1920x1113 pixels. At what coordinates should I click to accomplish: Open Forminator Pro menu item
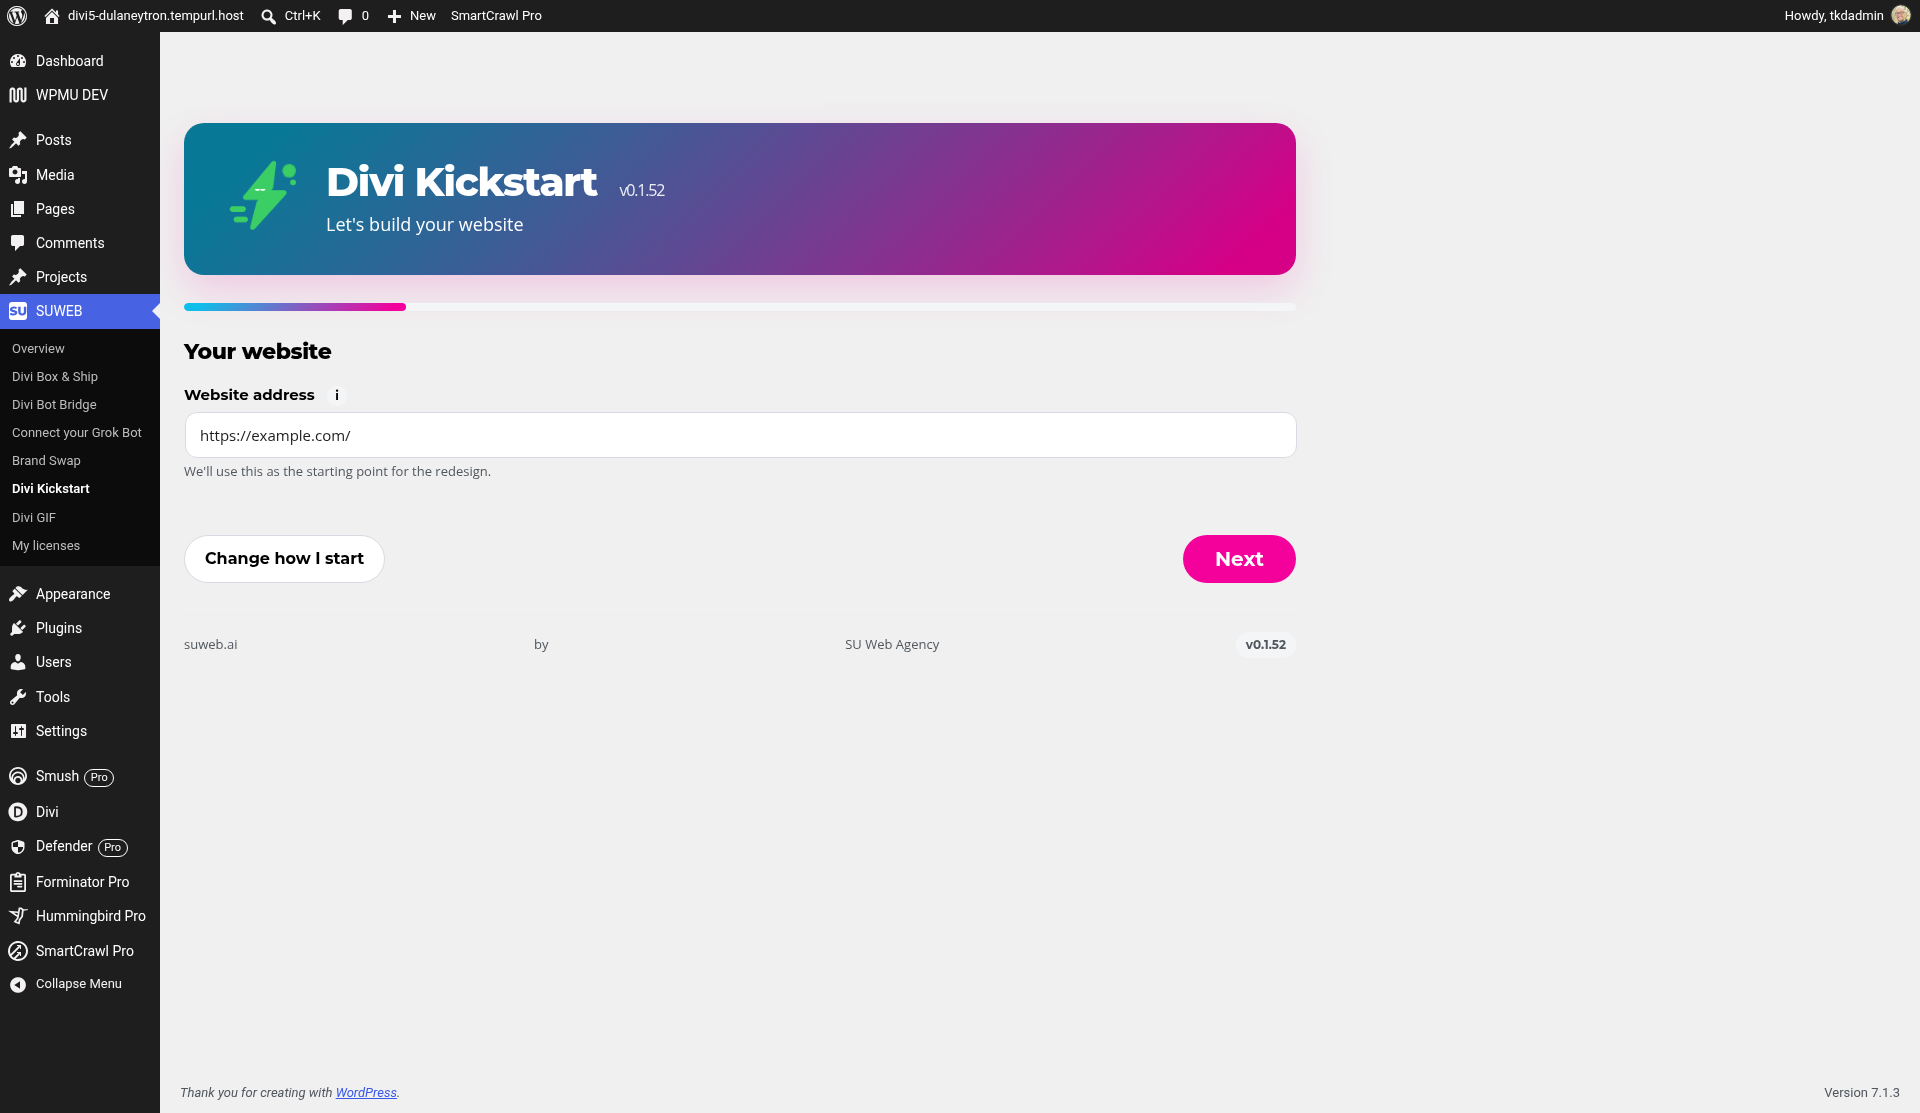80,882
